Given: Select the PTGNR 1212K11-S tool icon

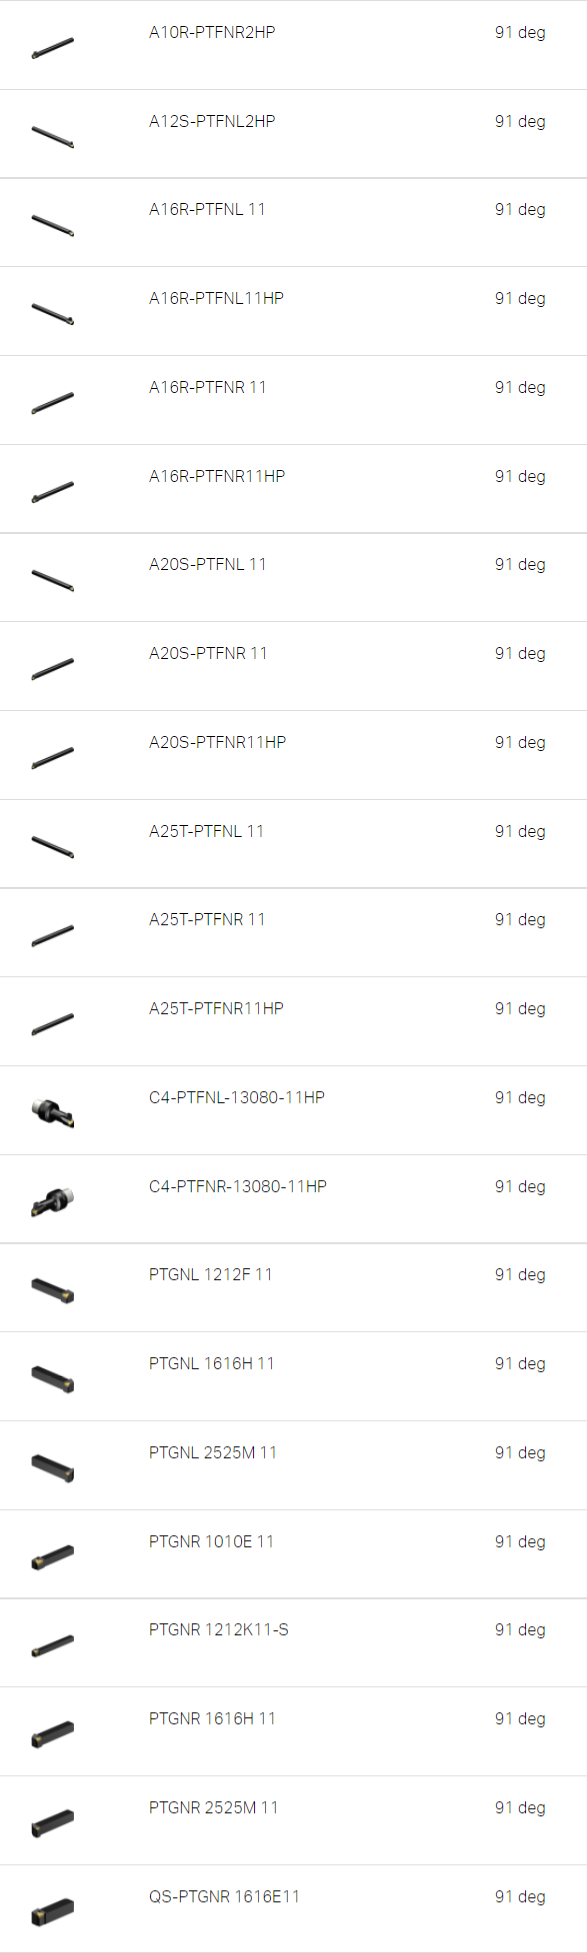Looking at the screenshot, I should pyautogui.click(x=53, y=1645).
